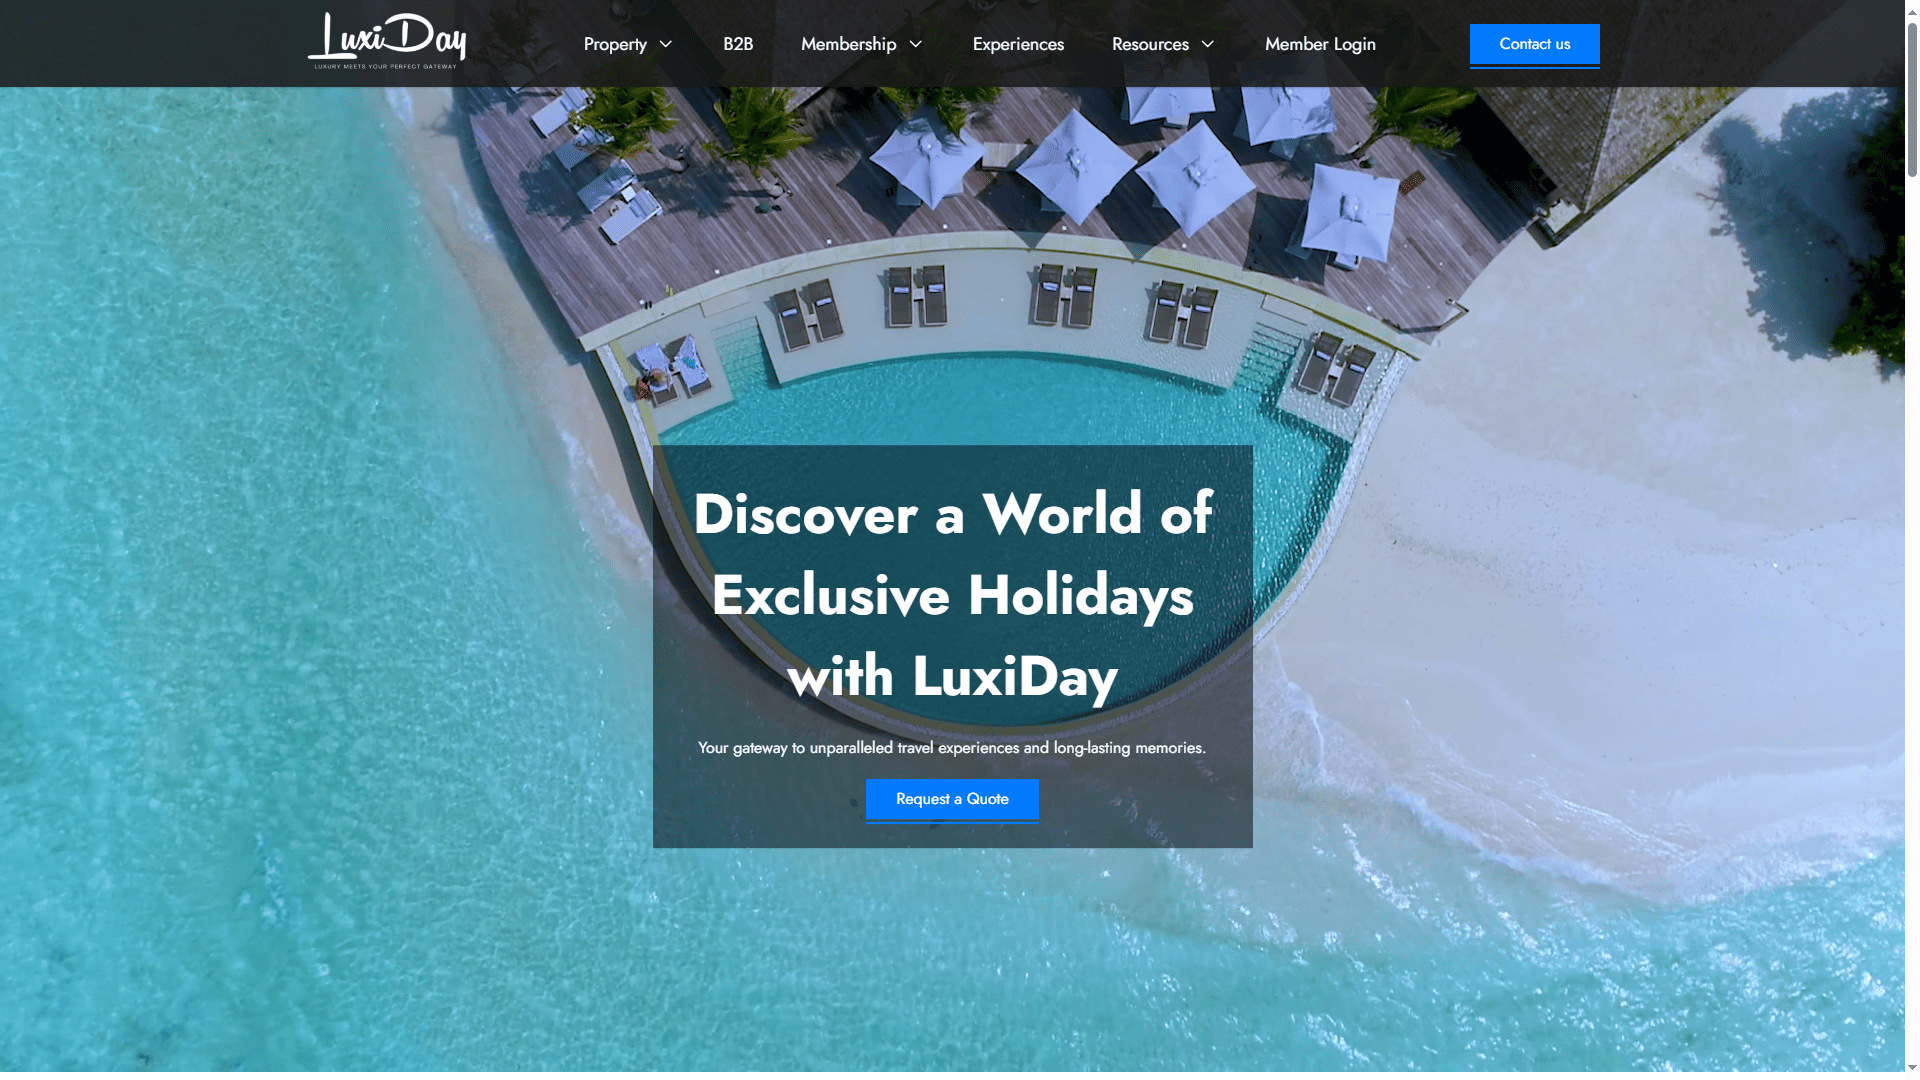Click the LuxiDay logo
Viewport: 1920px width, 1080px height.
pos(387,41)
